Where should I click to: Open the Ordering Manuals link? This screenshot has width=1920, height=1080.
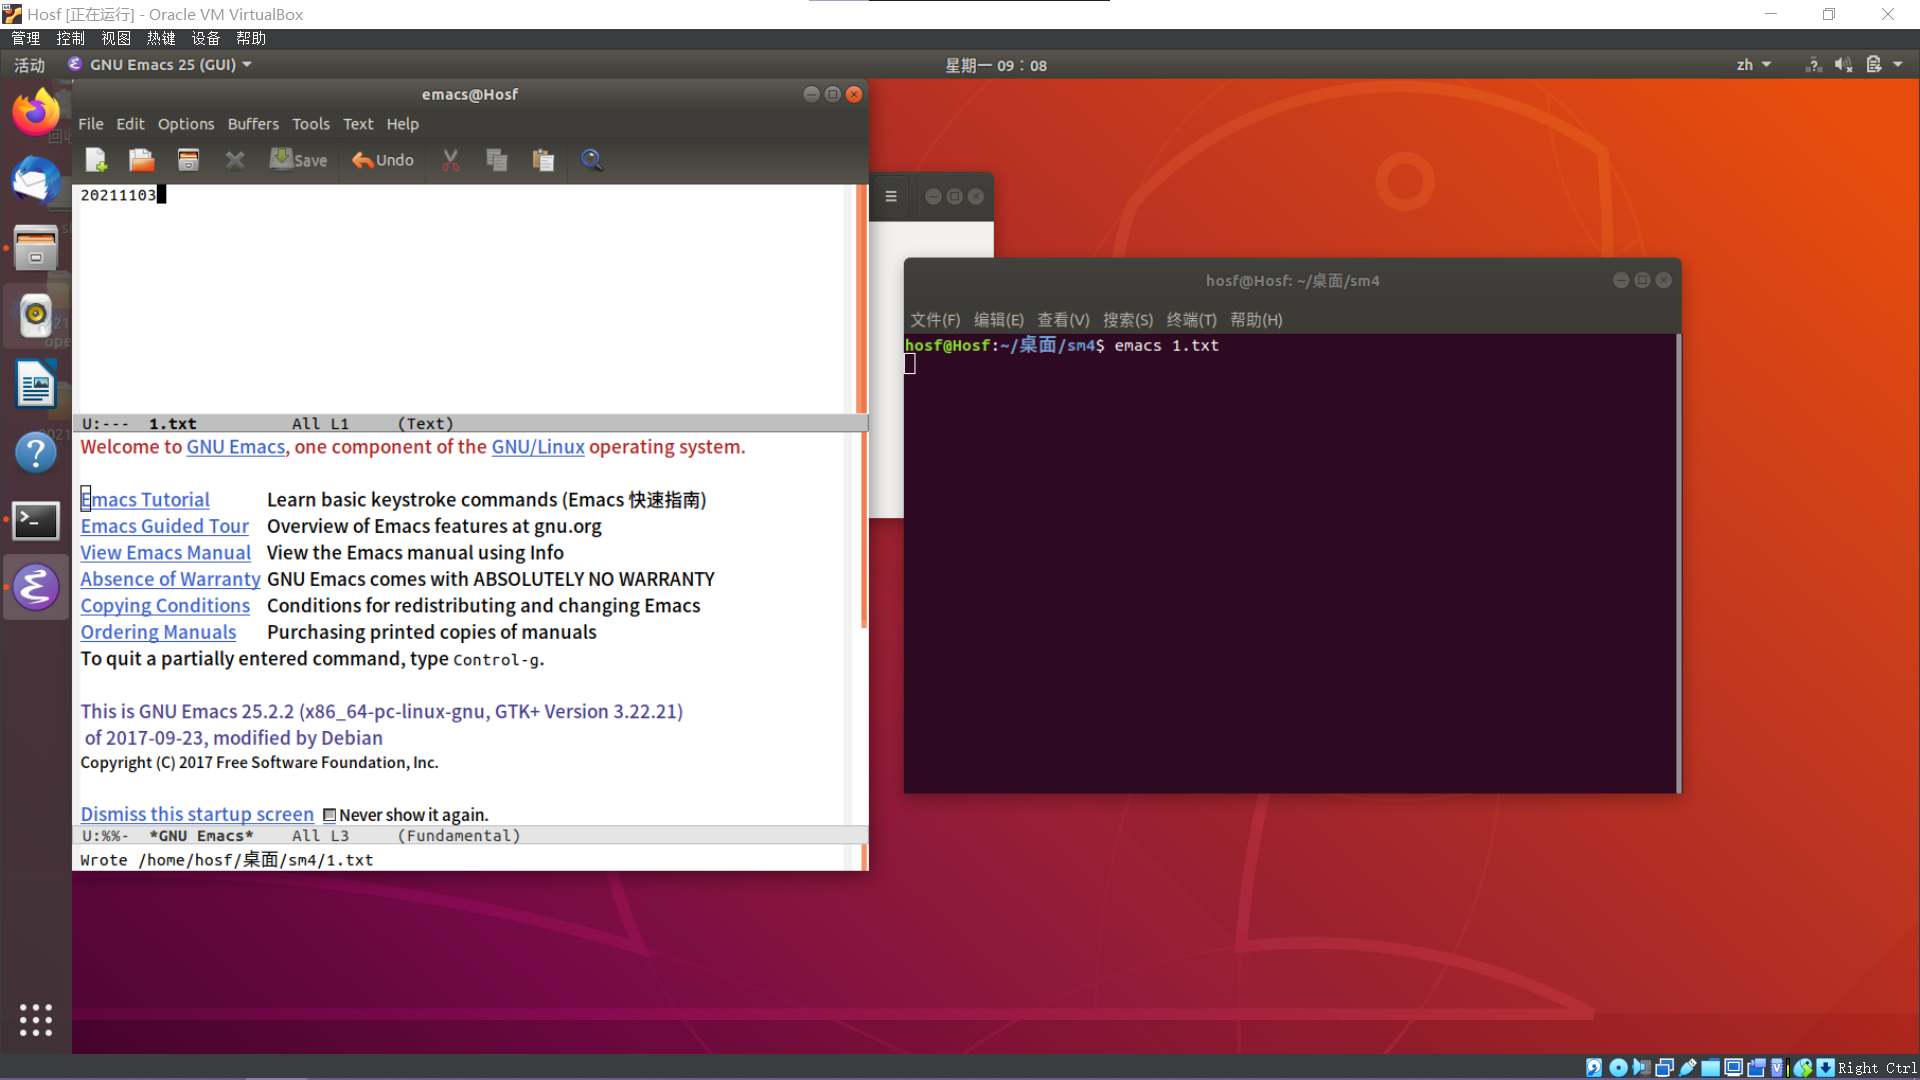click(x=159, y=632)
